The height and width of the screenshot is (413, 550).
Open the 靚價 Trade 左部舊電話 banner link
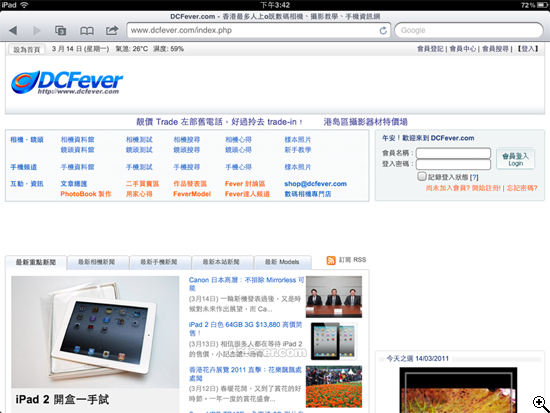point(219,122)
